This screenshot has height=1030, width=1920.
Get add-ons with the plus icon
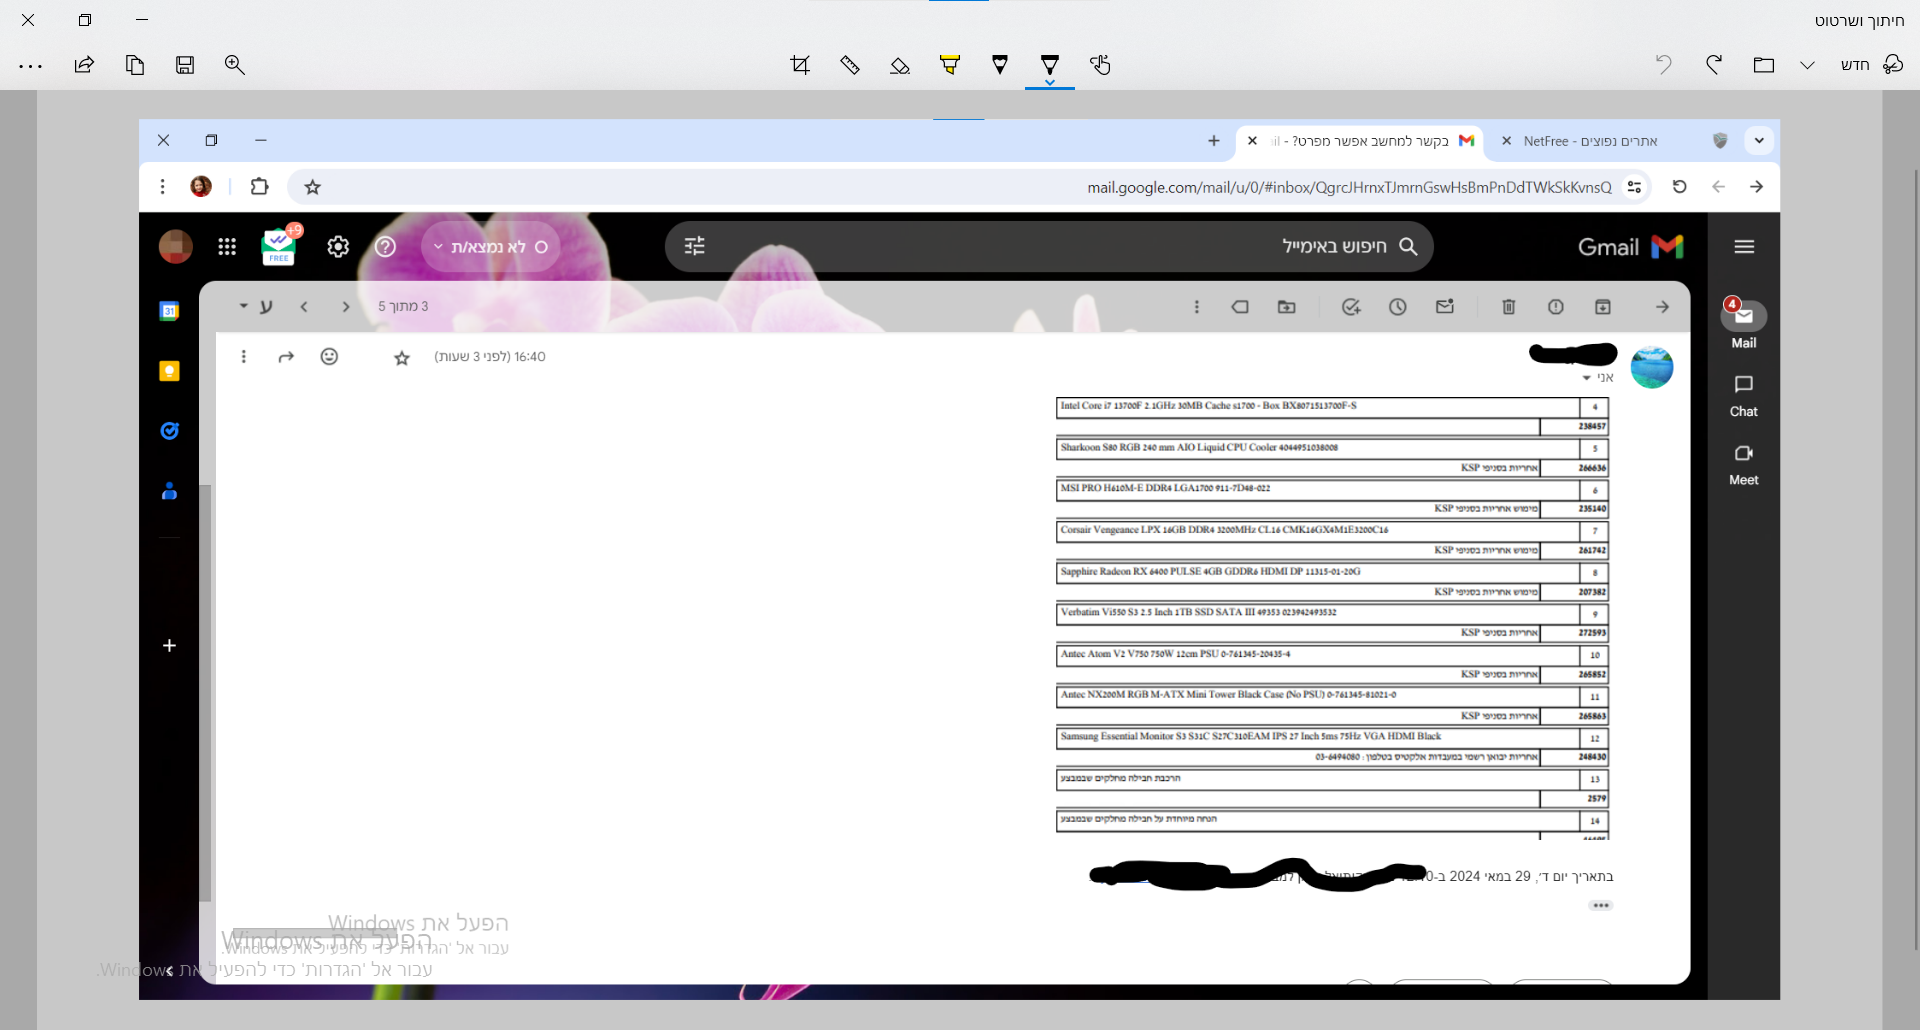pyautogui.click(x=170, y=646)
